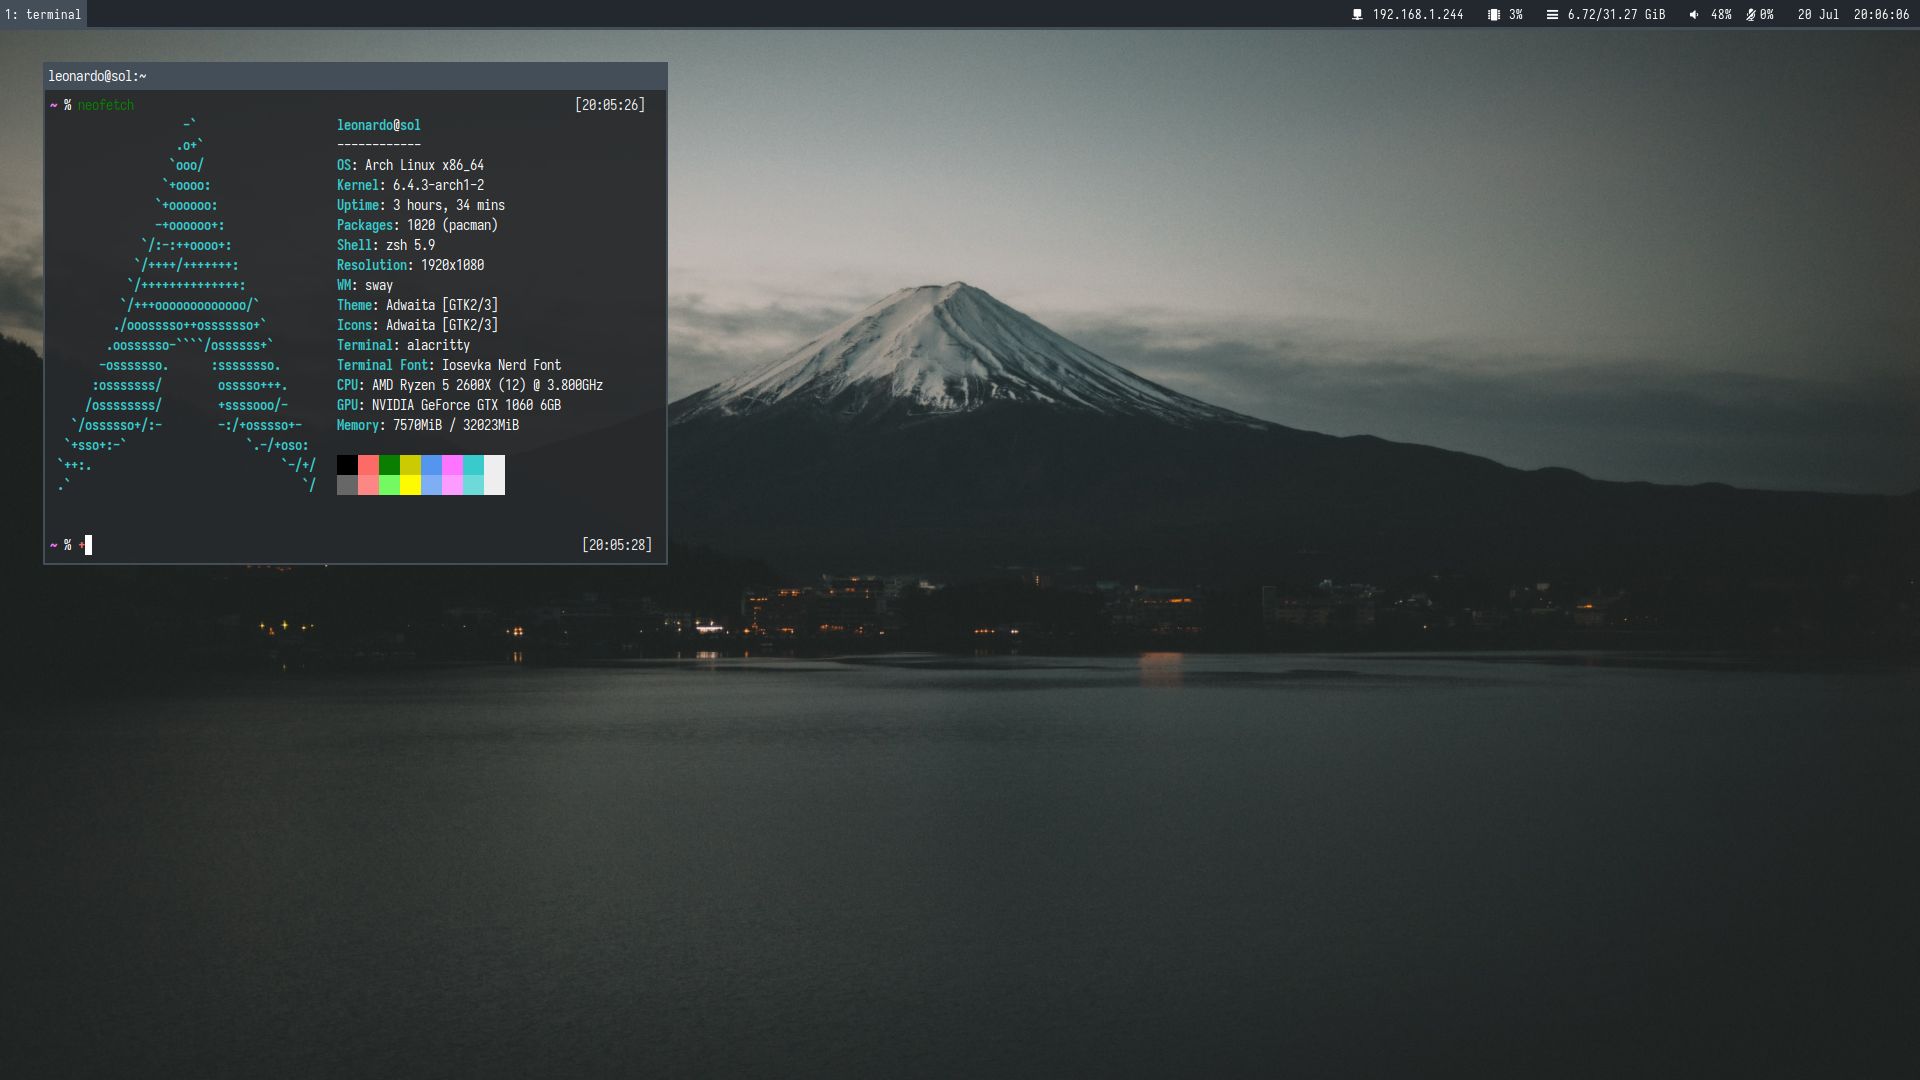The image size is (1920, 1080).
Task: Click the muted microphone icon
Action: [x=1750, y=15]
